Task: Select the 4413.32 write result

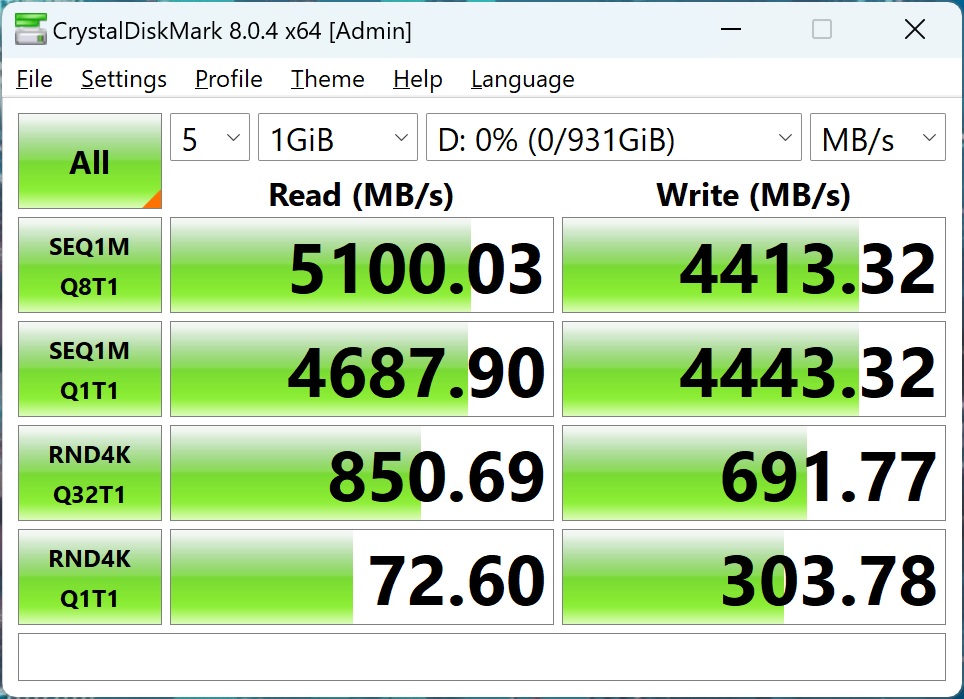Action: pyautogui.click(x=754, y=265)
